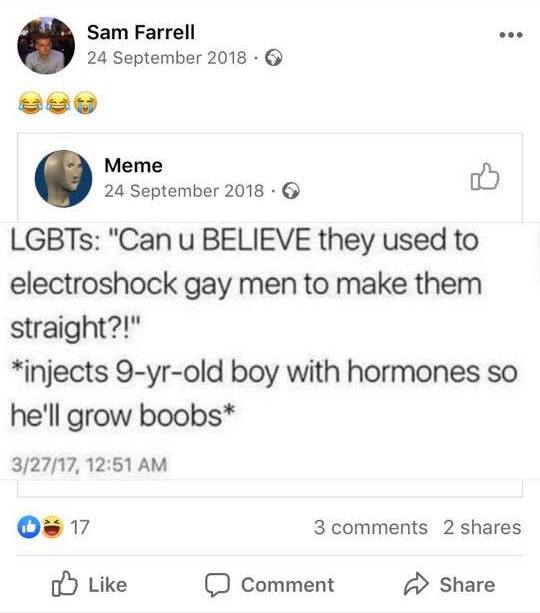Open the Meme page name link
This screenshot has height=613, width=540.
[133, 165]
